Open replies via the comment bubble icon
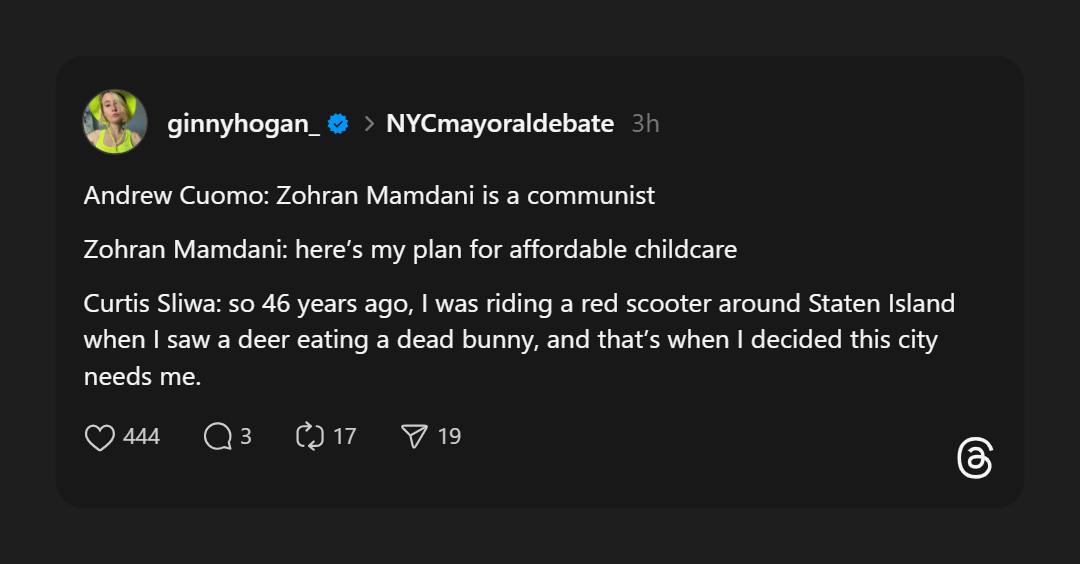Screen dimensions: 1080x564 [217, 437]
